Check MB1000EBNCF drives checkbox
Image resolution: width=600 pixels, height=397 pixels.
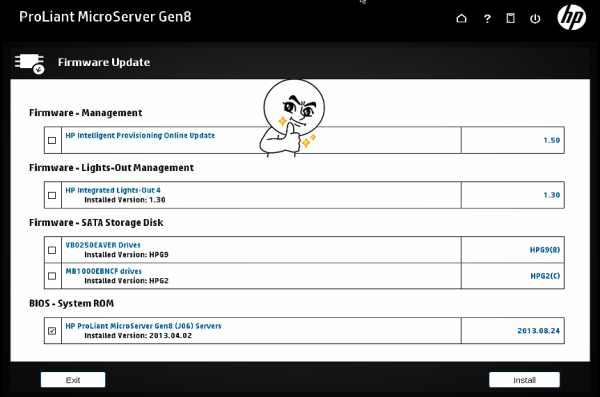click(52, 276)
